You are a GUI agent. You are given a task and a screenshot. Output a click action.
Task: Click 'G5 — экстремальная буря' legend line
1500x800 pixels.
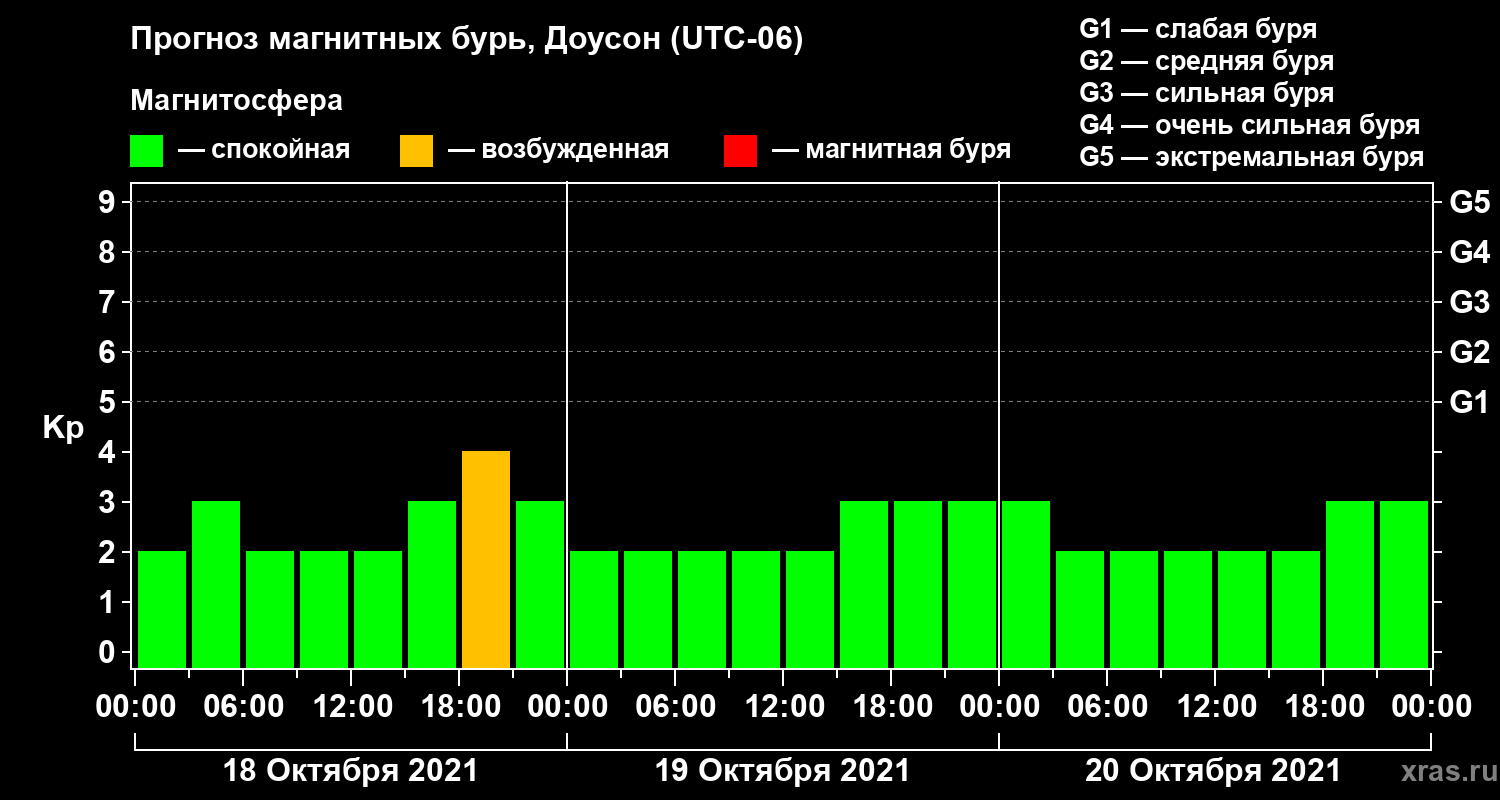coord(1252,158)
